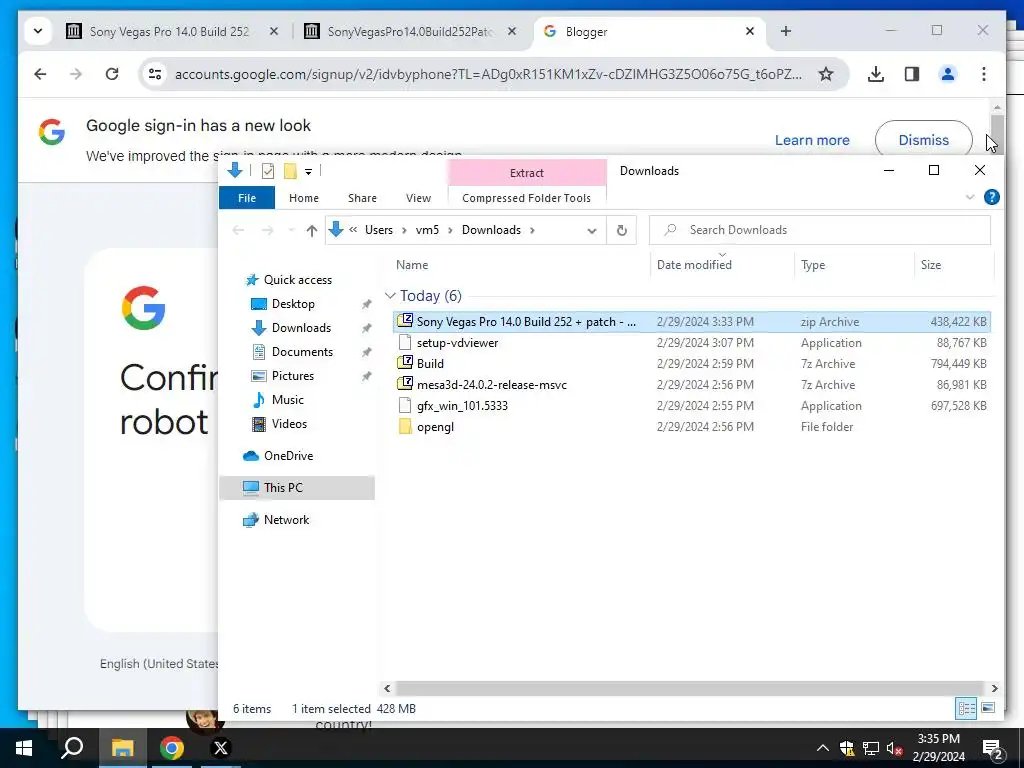Click the Extract contextual tab

tap(526, 172)
